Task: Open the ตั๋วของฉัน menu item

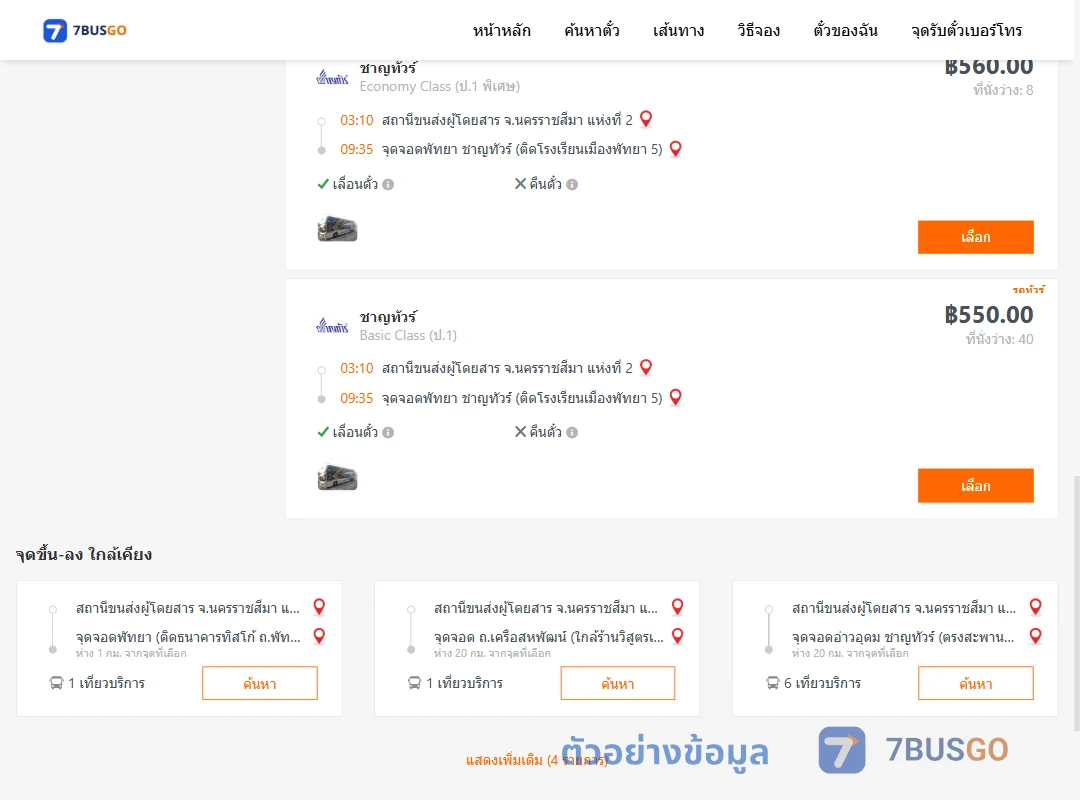Action: pyautogui.click(x=845, y=30)
